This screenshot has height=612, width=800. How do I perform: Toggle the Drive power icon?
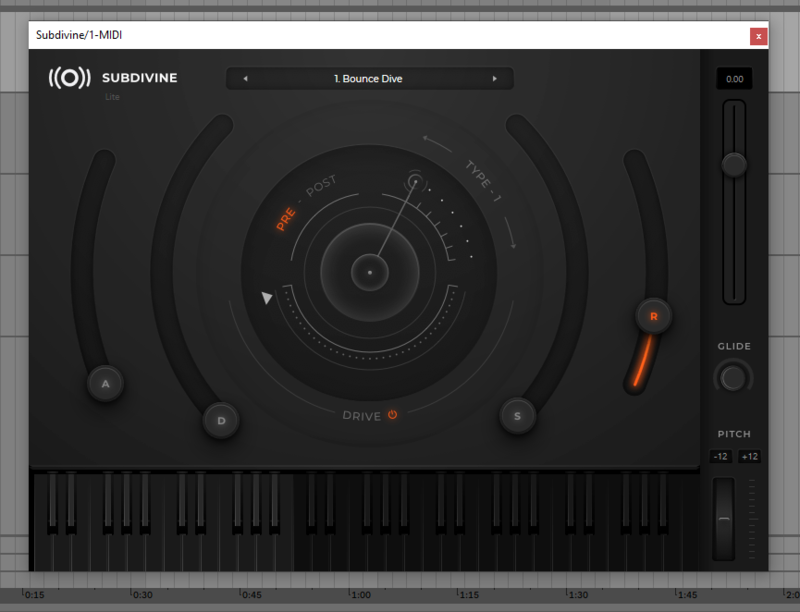pyautogui.click(x=392, y=415)
